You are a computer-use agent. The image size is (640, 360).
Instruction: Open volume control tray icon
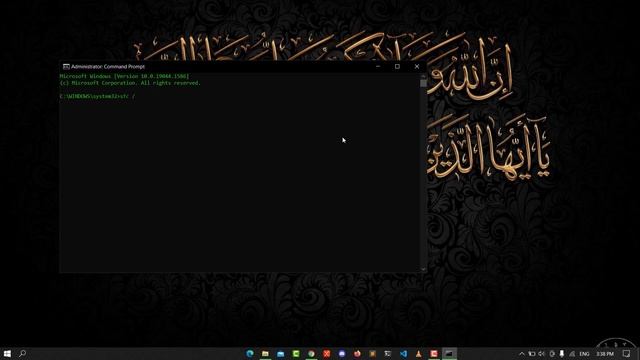pyautogui.click(x=542, y=353)
